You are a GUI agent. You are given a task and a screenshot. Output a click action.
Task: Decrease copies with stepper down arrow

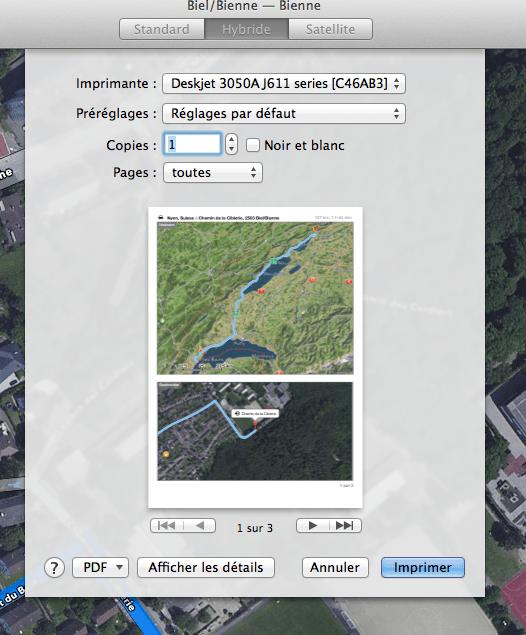pyautogui.click(x=231, y=149)
